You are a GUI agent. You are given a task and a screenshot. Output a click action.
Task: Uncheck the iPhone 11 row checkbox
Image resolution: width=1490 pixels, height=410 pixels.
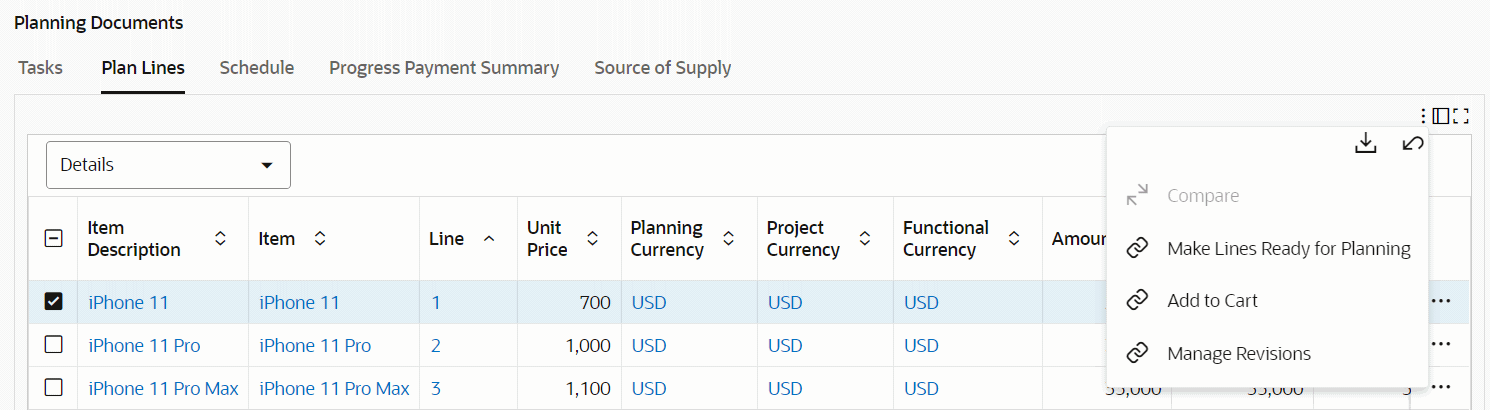point(54,301)
